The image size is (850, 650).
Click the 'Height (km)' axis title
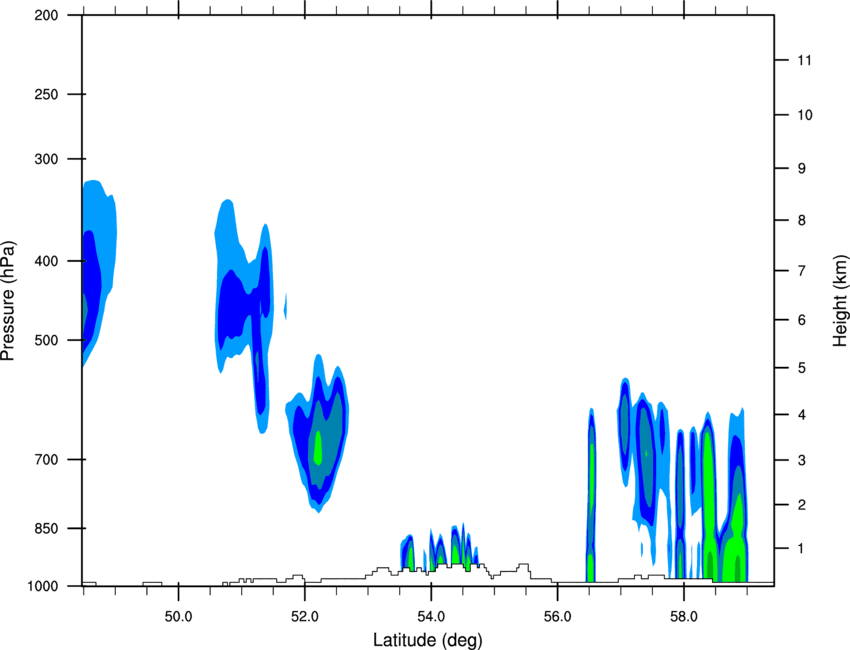(840, 300)
